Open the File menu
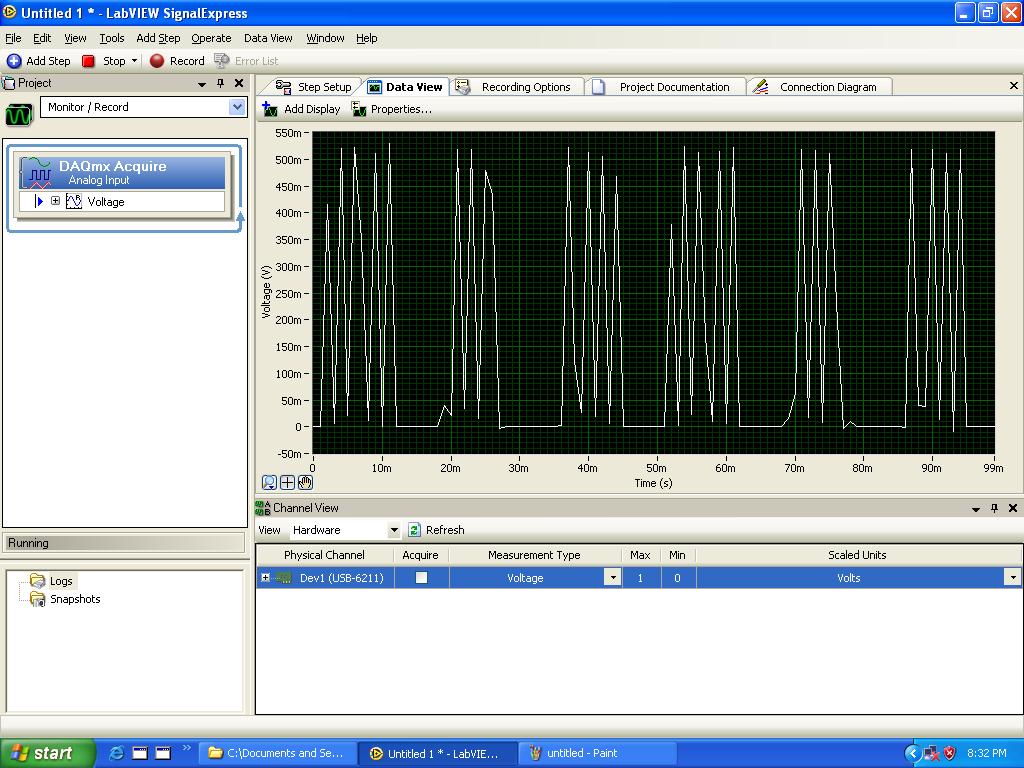Image resolution: width=1024 pixels, height=768 pixels. pyautogui.click(x=13, y=38)
